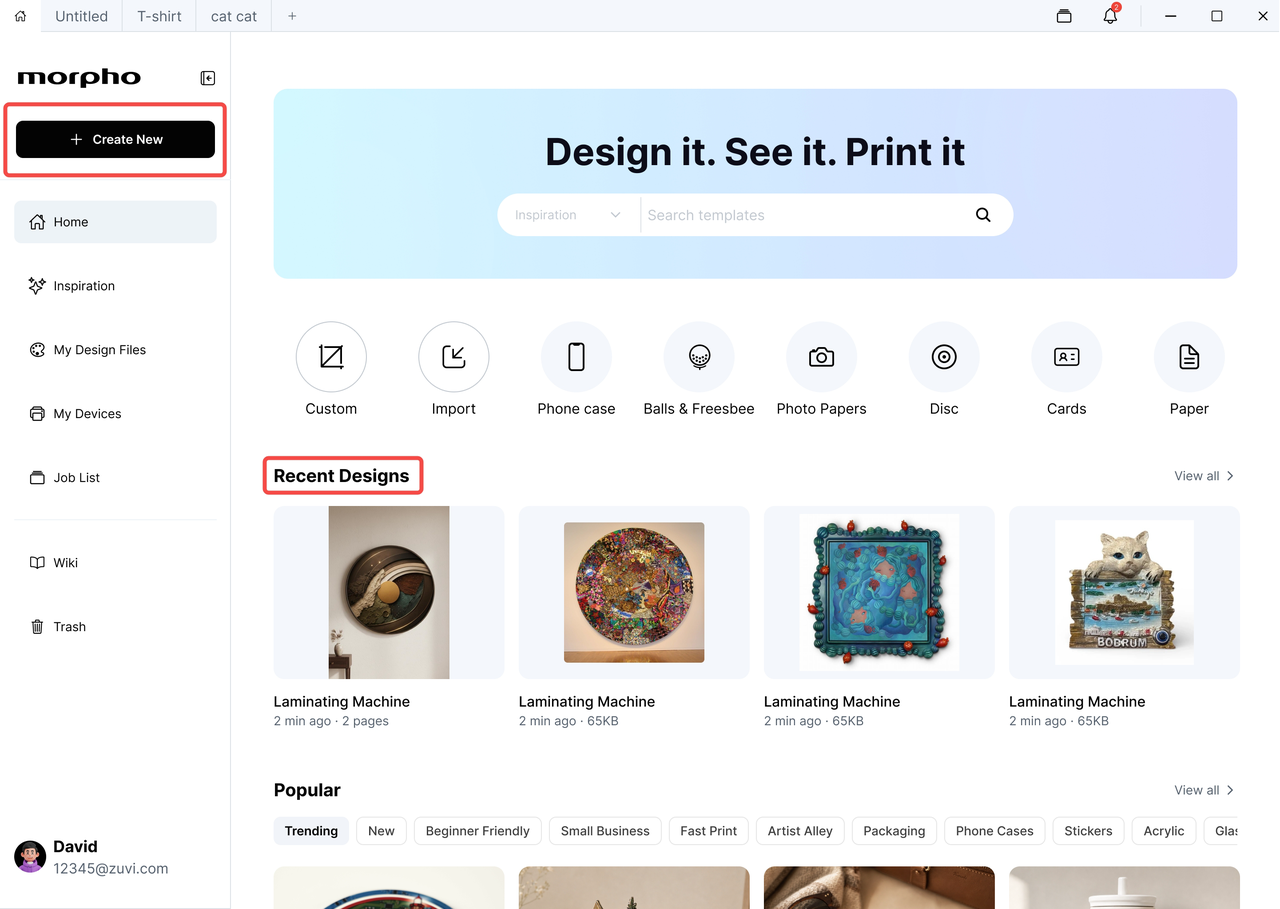This screenshot has width=1280, height=909.
Task: Select the Beginner Friendly filter chip
Action: pos(478,831)
